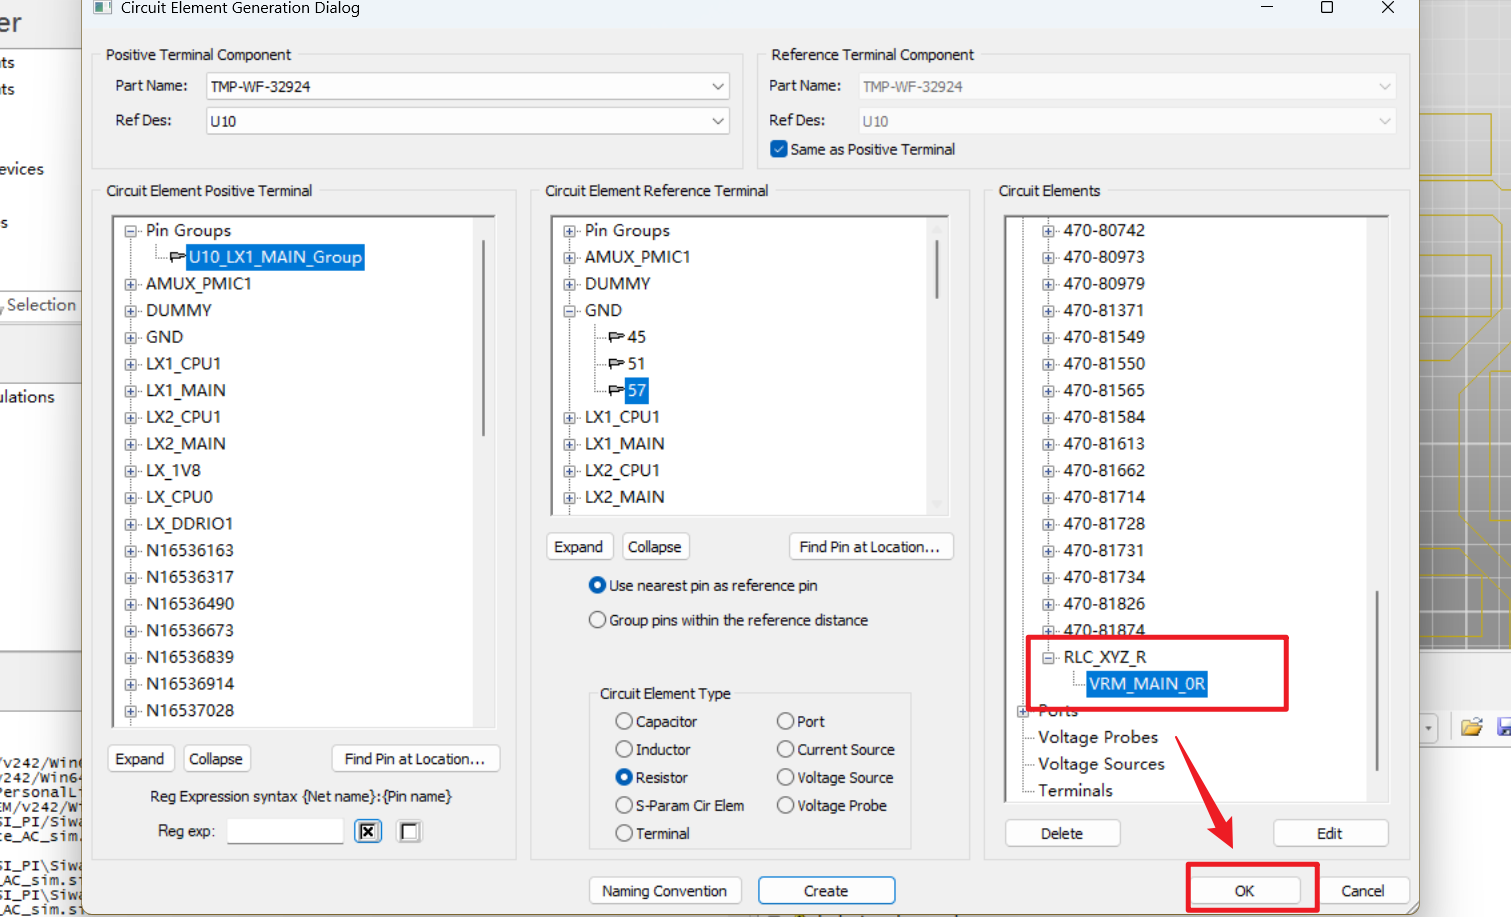The width and height of the screenshot is (1511, 917).
Task: Choose Terminal circuit element type
Action: click(624, 833)
